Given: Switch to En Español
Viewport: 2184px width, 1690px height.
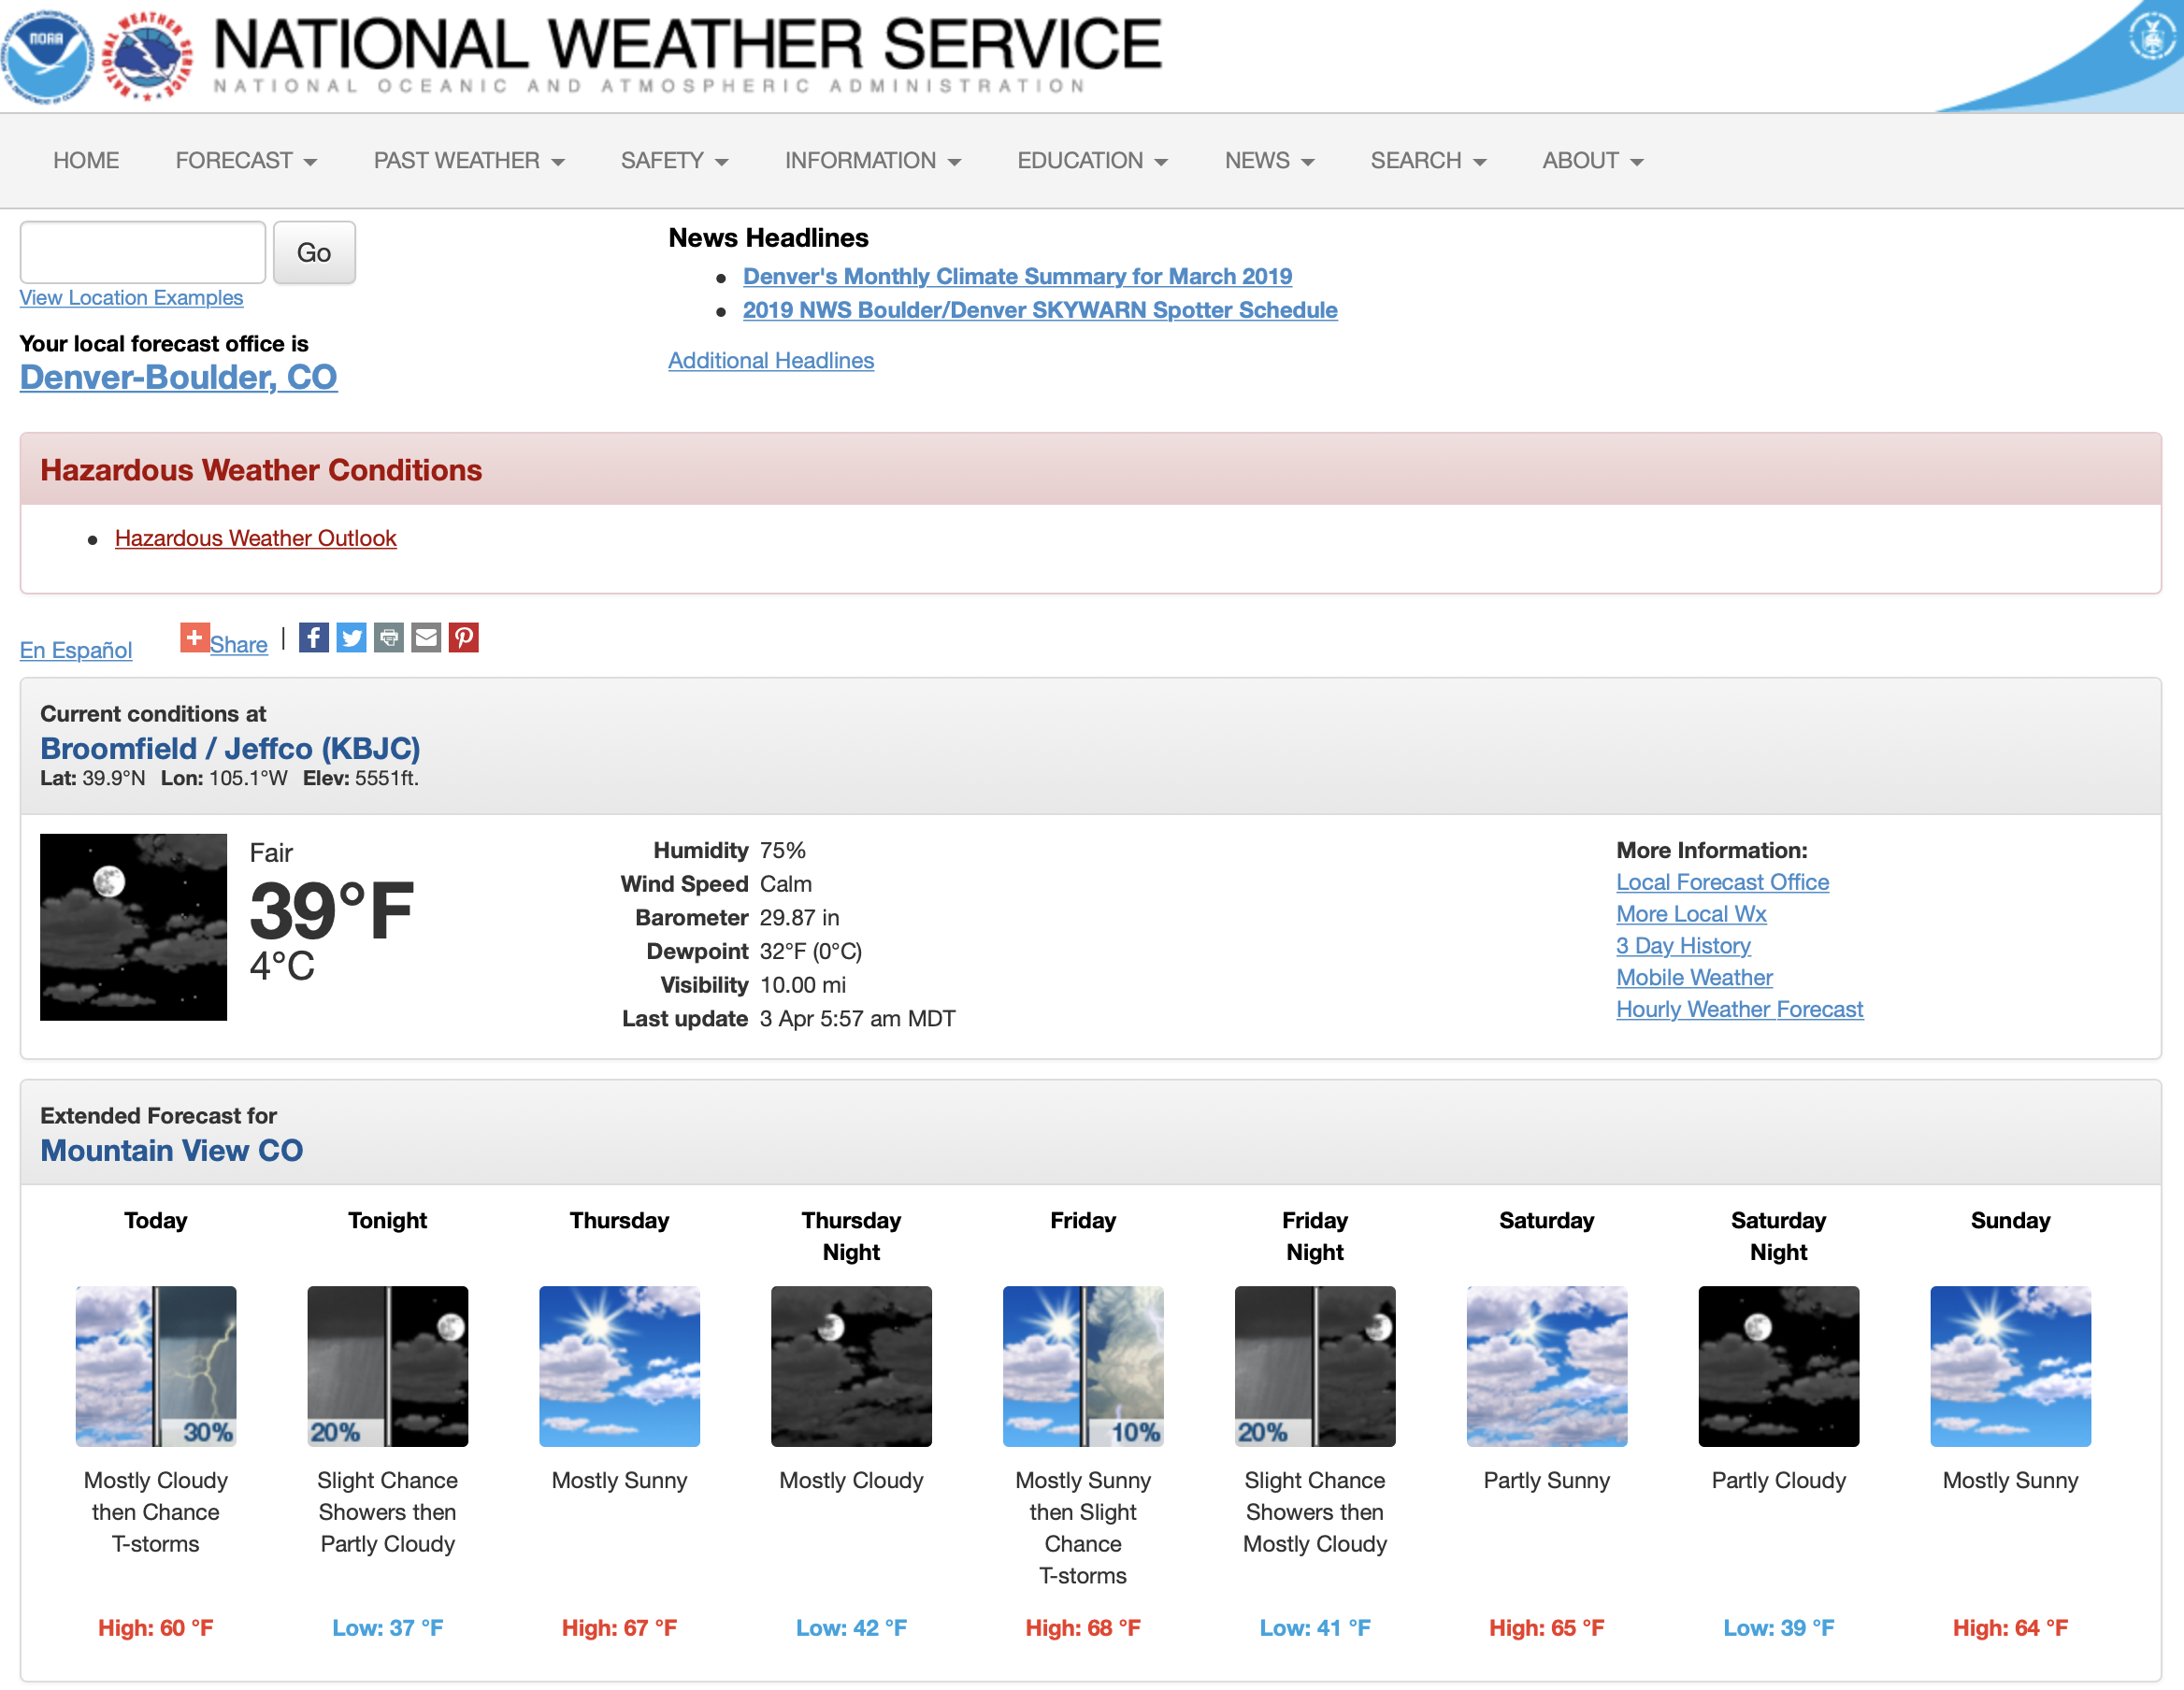Looking at the screenshot, I should [x=76, y=651].
